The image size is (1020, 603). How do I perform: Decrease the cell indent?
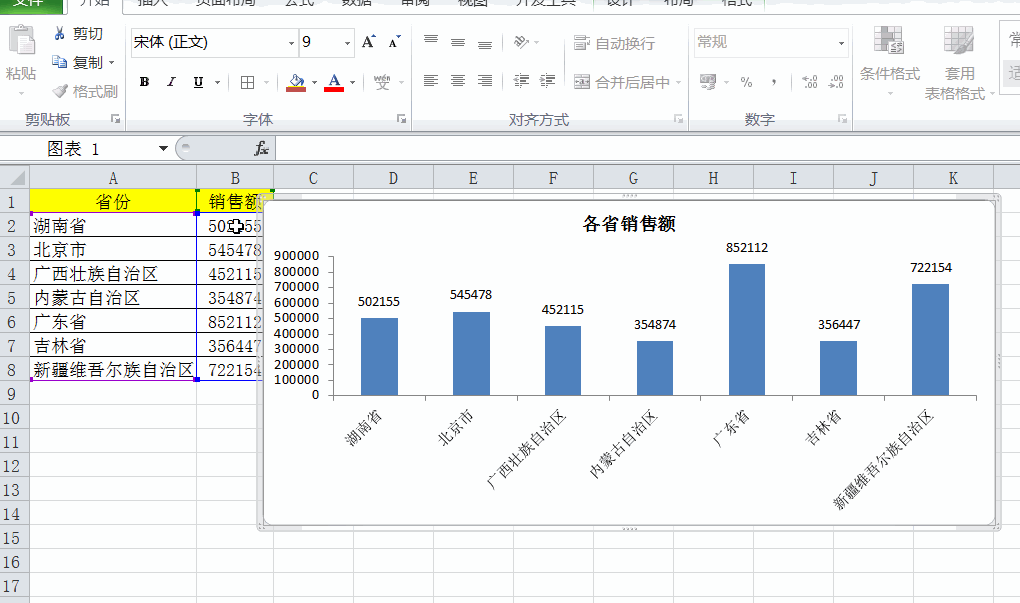tap(521, 81)
